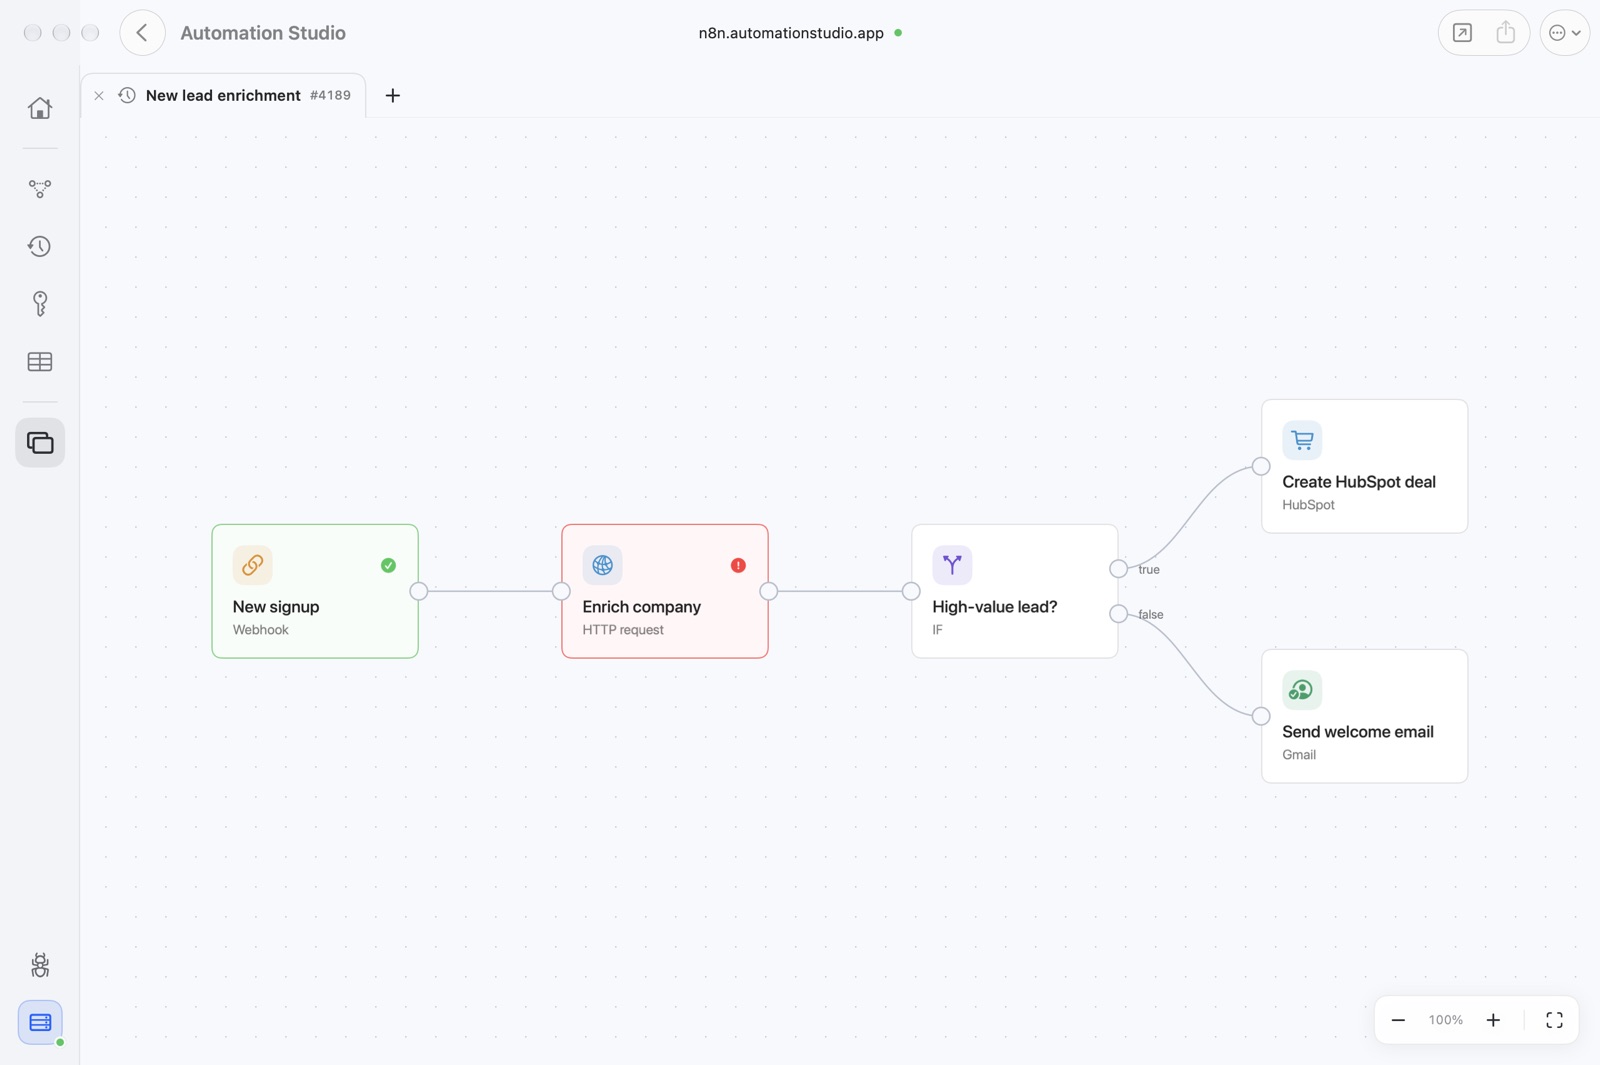Open the credentials key icon
This screenshot has width=1600, height=1065.
pyautogui.click(x=40, y=303)
